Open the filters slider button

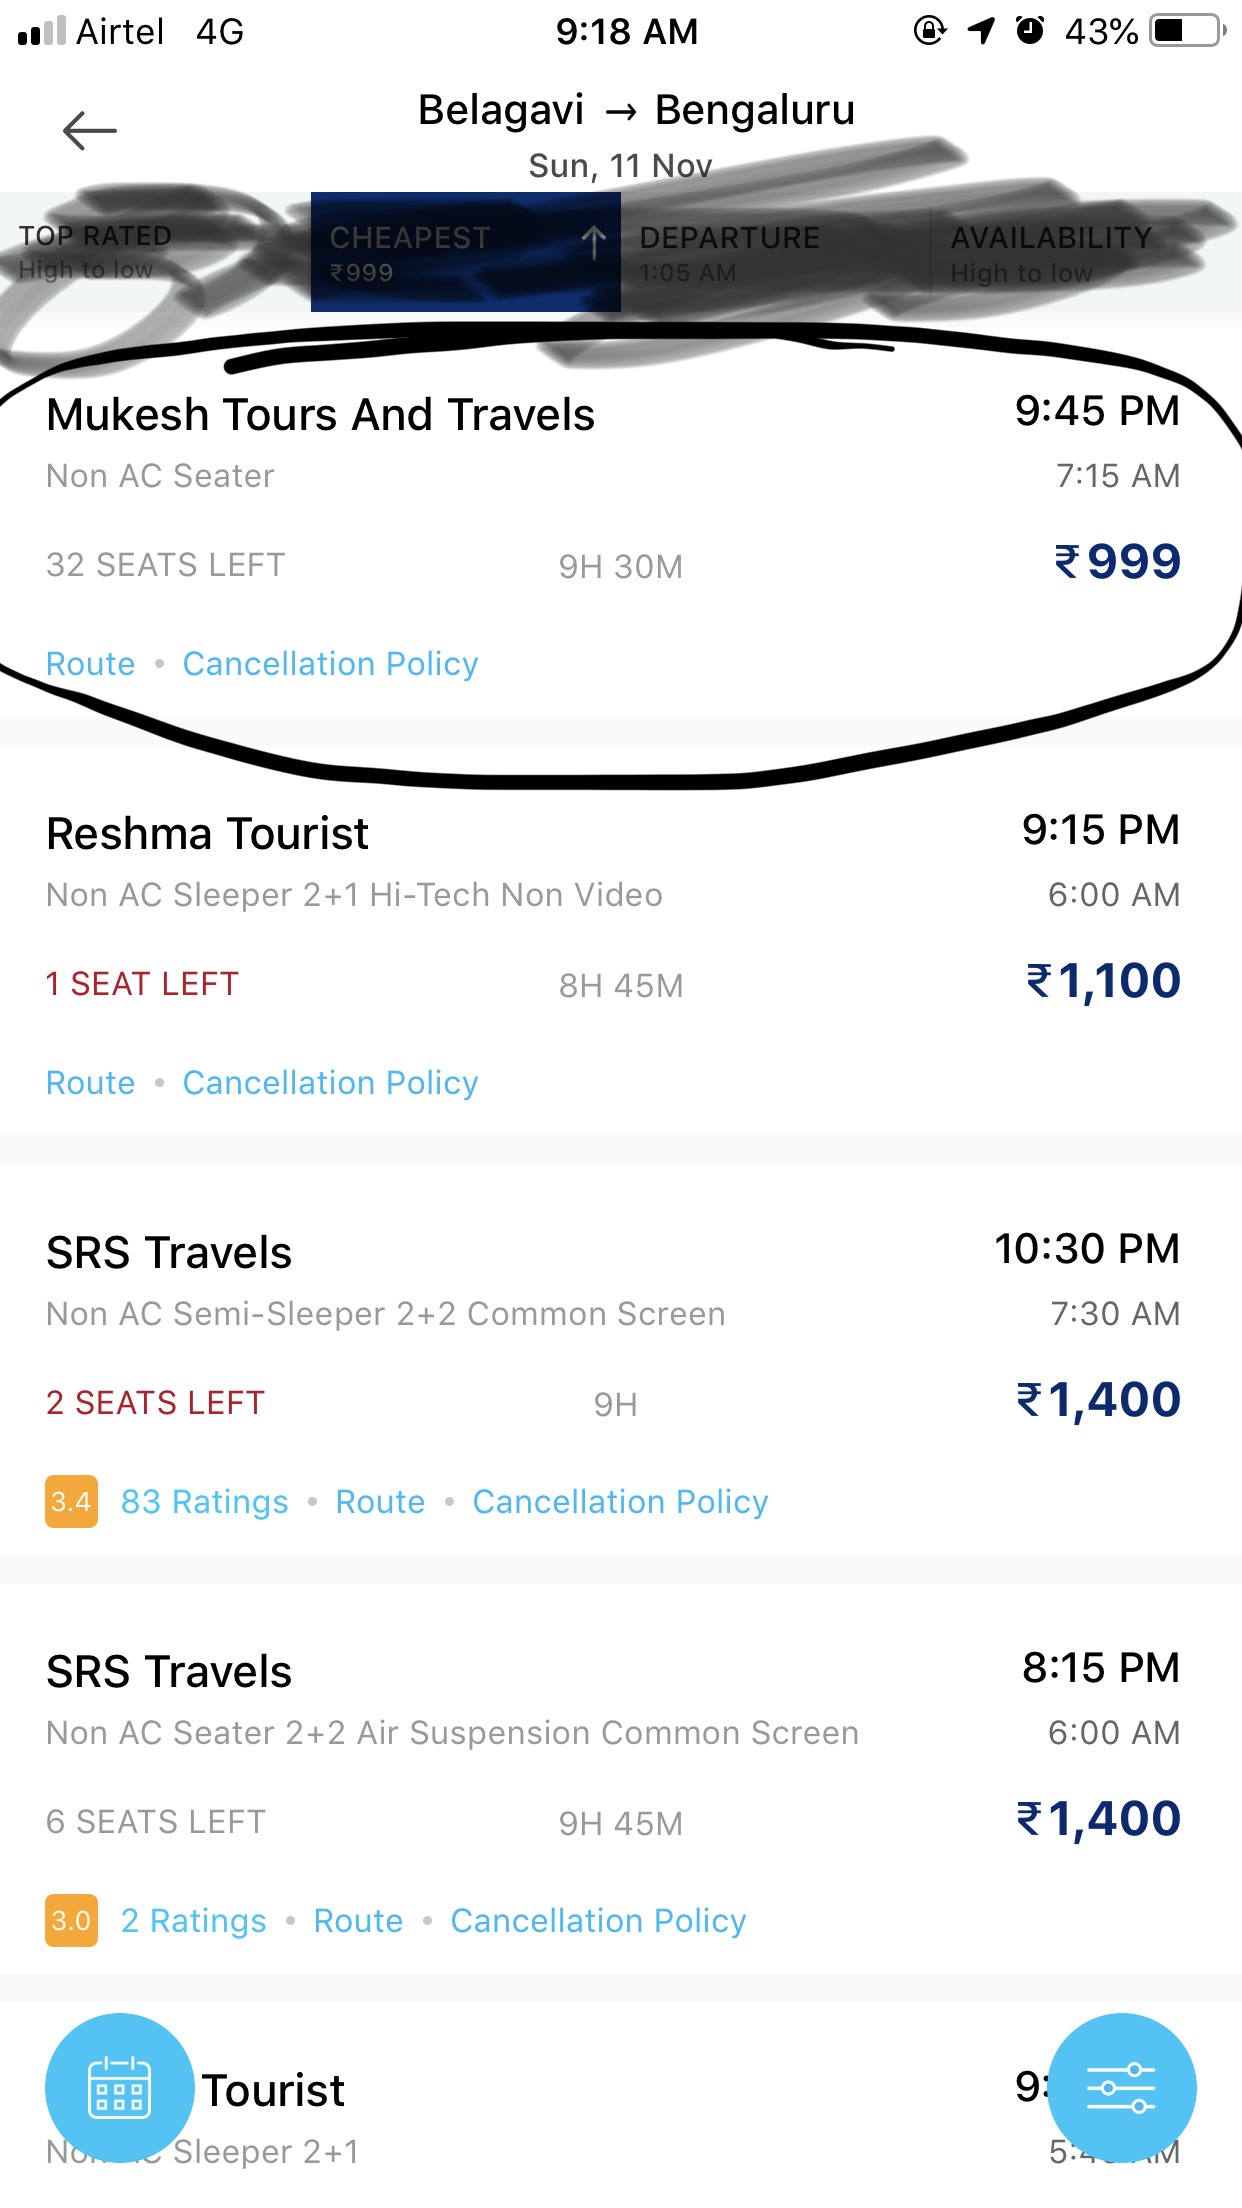(1121, 2087)
